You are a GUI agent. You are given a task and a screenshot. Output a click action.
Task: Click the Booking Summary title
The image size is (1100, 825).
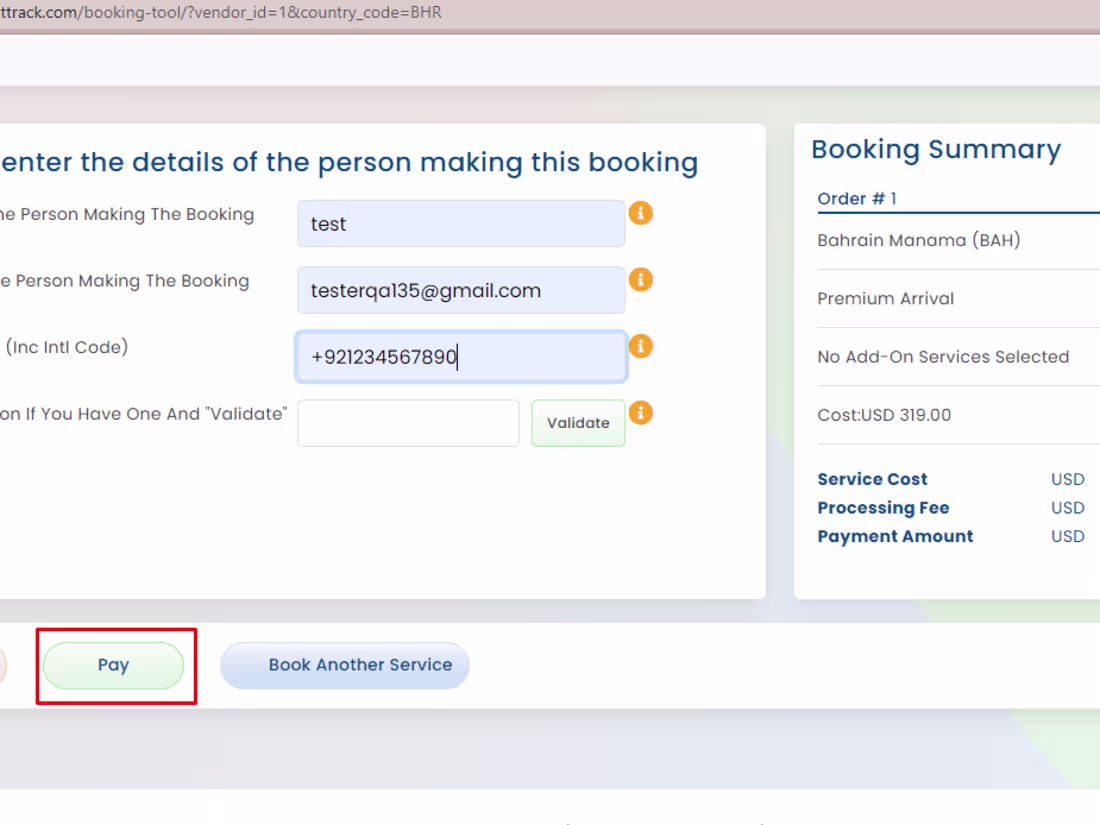tap(936, 149)
